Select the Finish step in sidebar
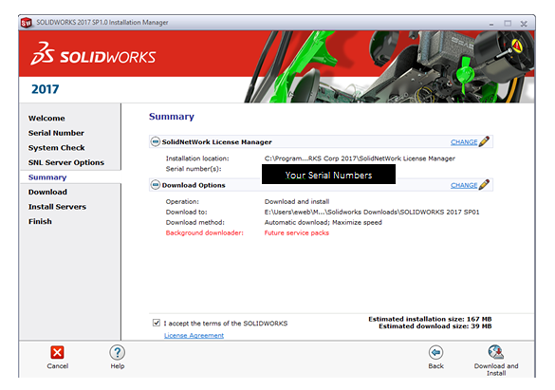The width and height of the screenshot is (555, 390). (40, 222)
